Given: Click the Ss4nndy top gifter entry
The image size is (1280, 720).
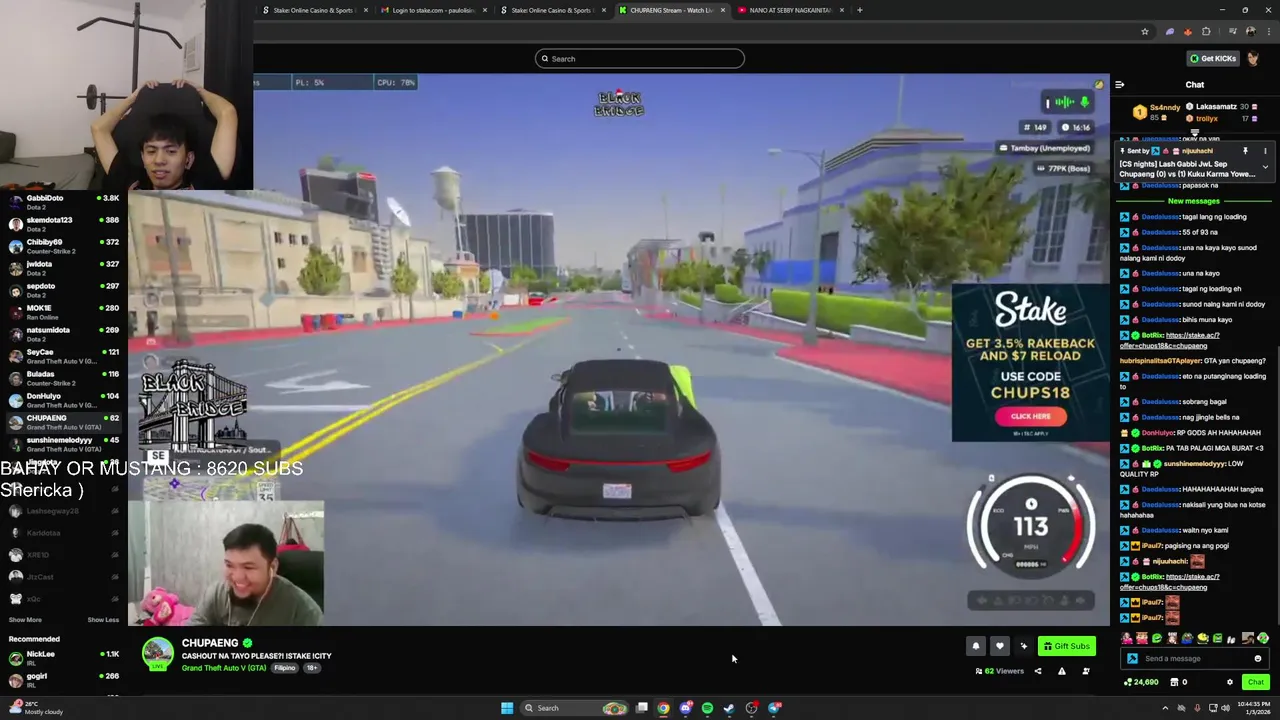Looking at the screenshot, I should 1156,112.
